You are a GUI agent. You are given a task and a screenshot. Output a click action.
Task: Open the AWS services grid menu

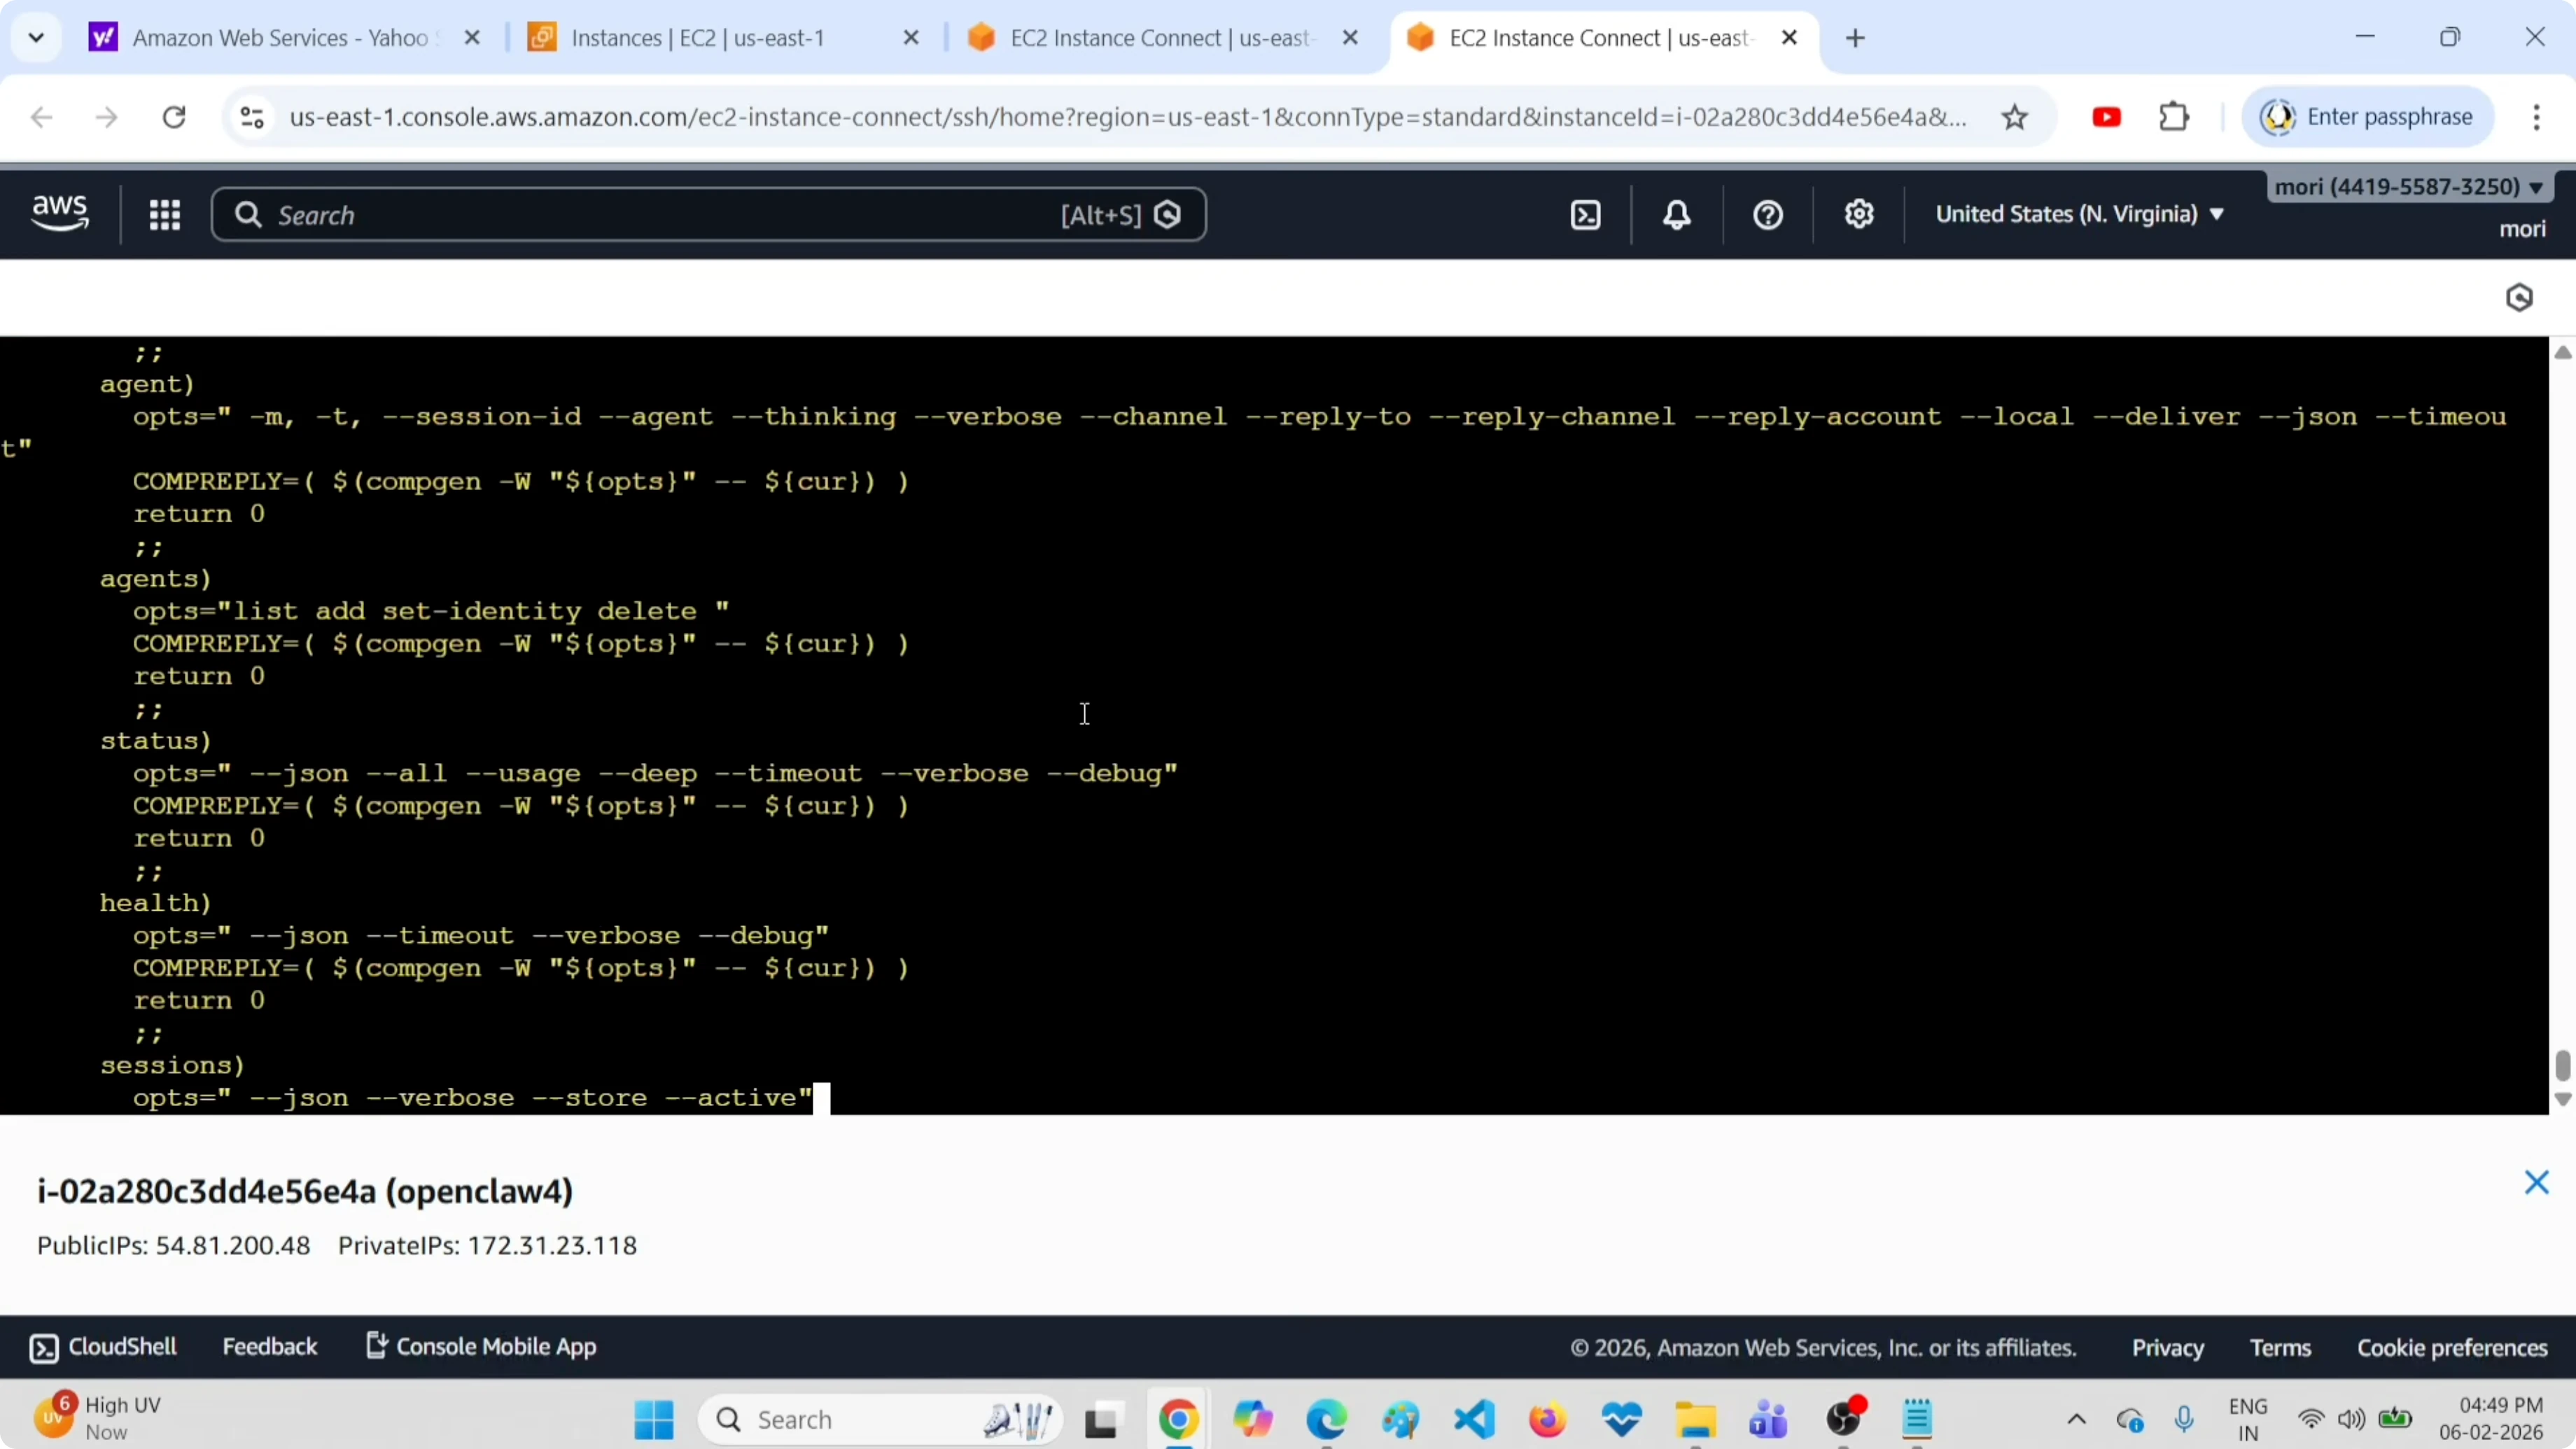pyautogui.click(x=165, y=214)
